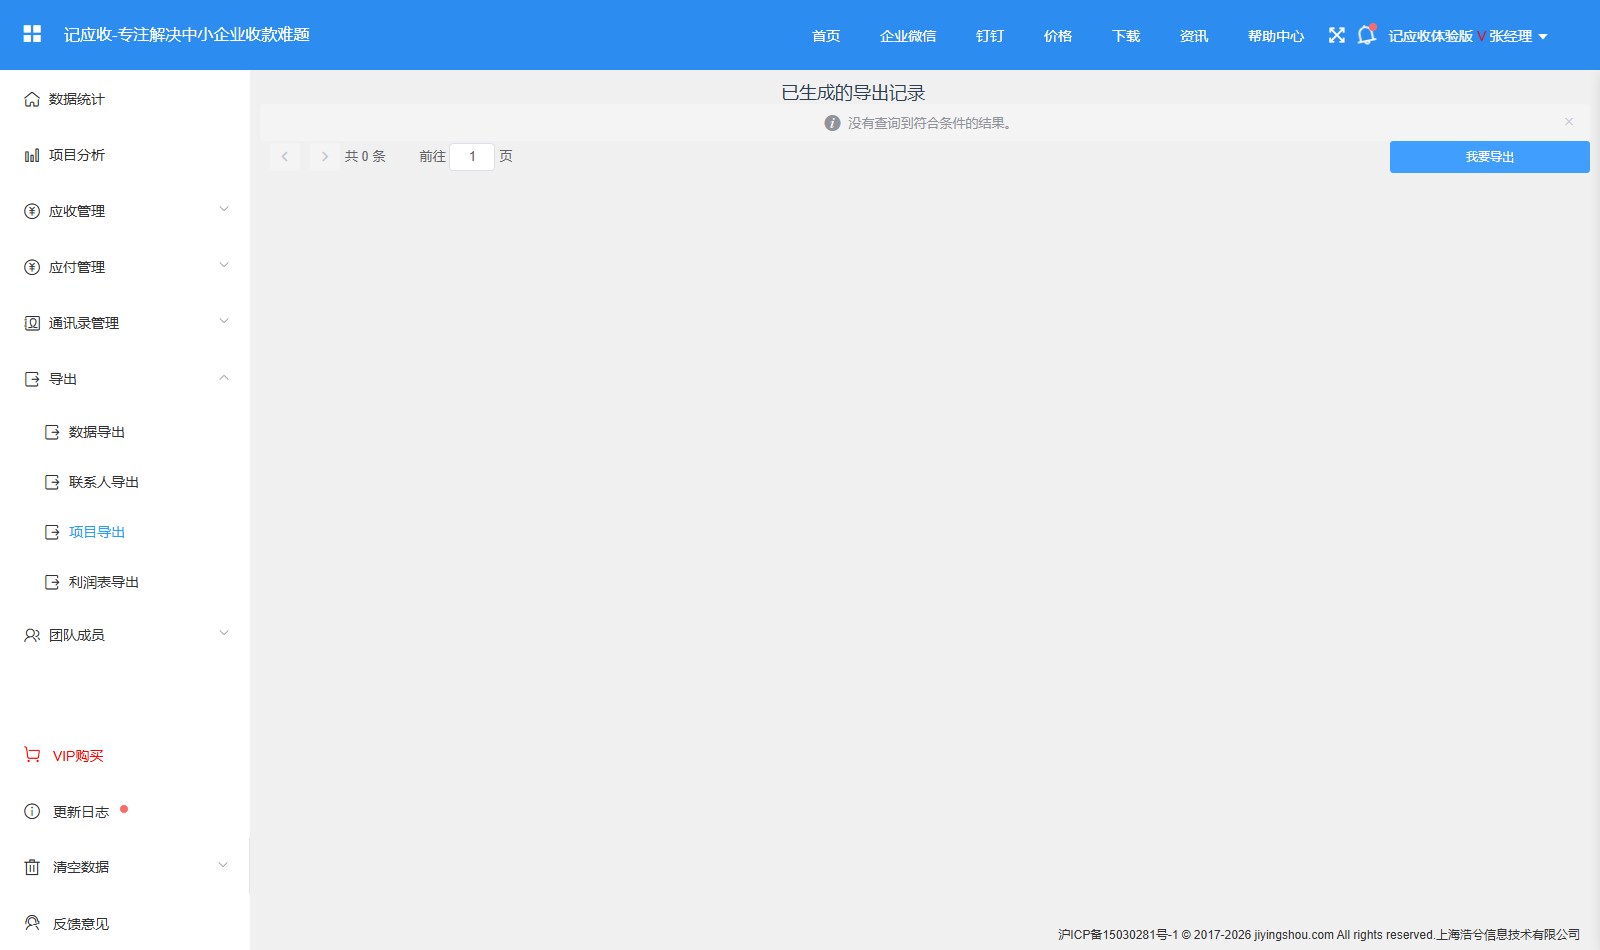Click the 数据统计 home icon
The image size is (1600, 950).
pyautogui.click(x=32, y=99)
